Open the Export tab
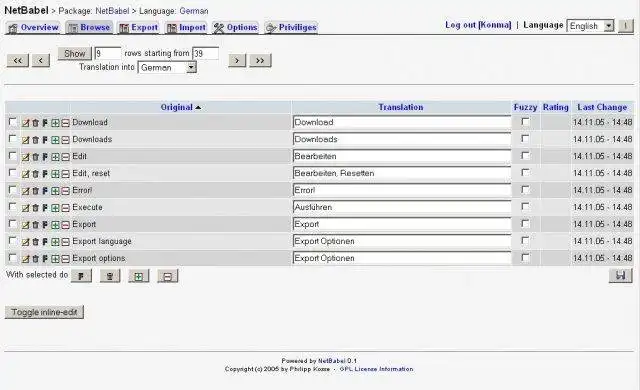Screen dimensions: 640x390 (139, 27)
